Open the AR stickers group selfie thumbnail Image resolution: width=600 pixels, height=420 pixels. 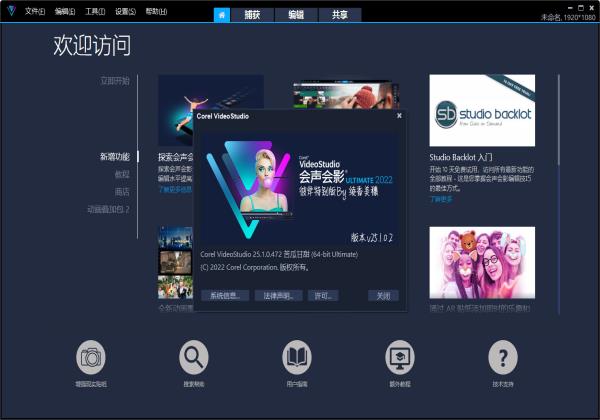point(482,262)
